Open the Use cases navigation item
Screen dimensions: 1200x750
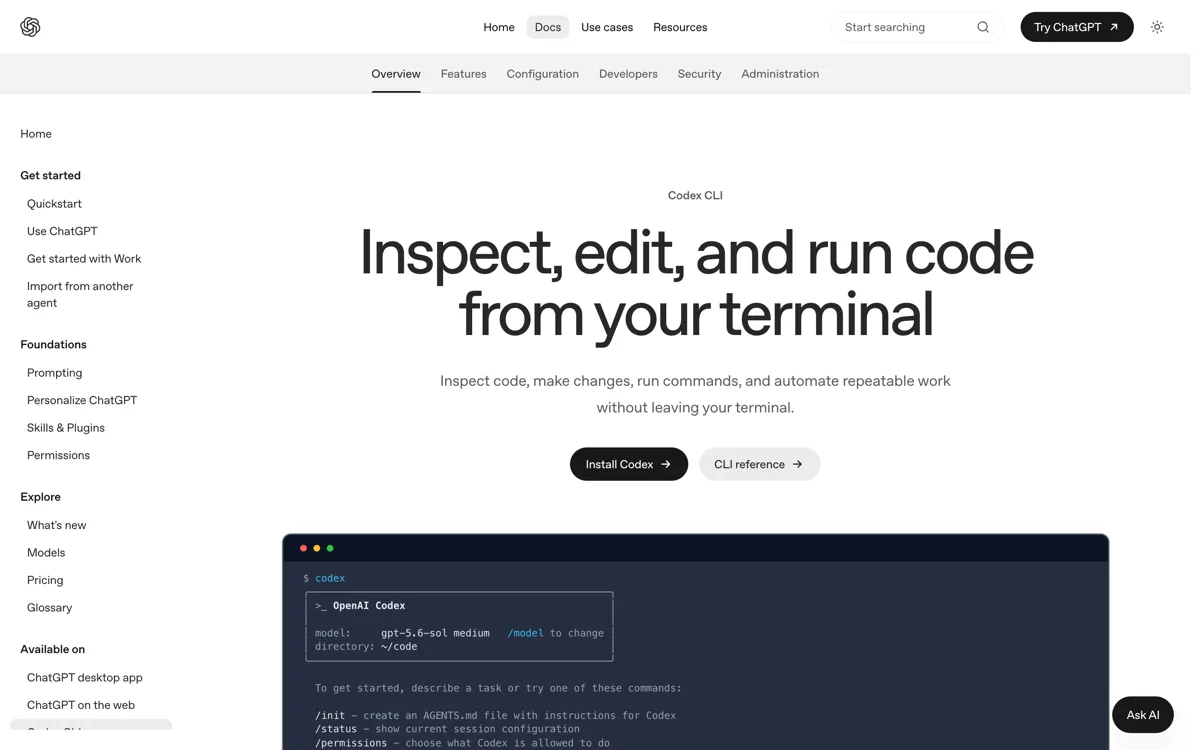coord(607,27)
